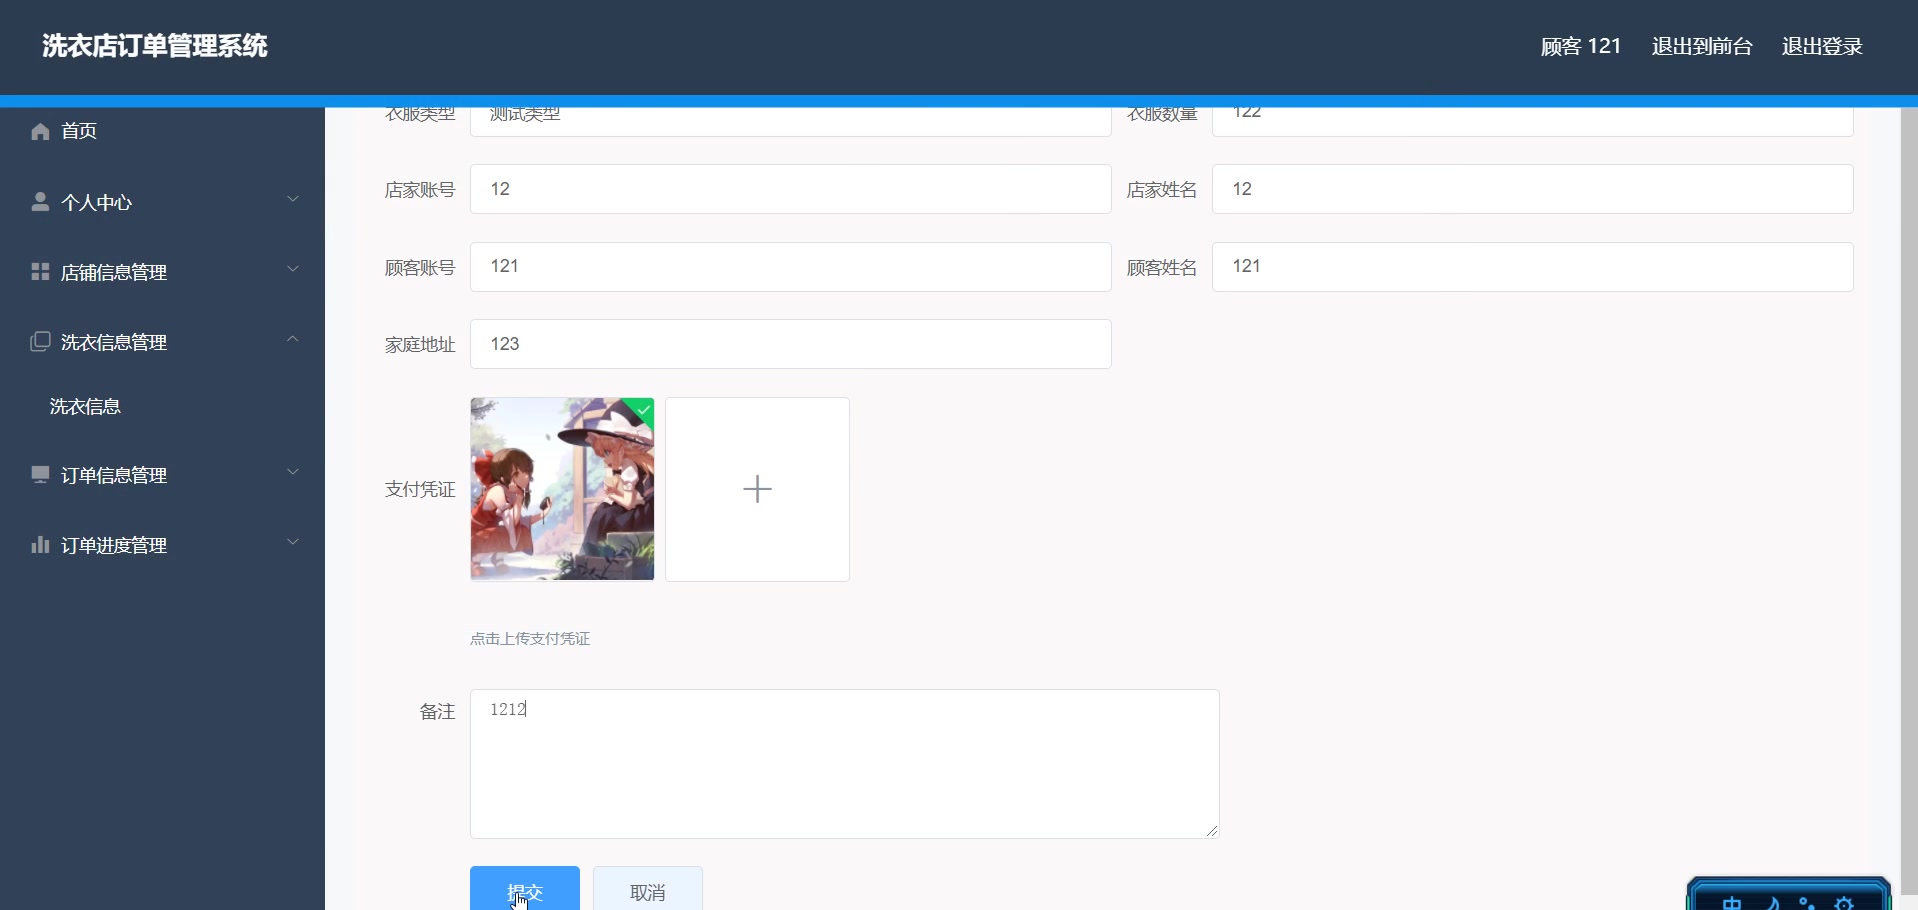Screen dimensions: 1918x910
Task: Expand the 订单信息管理 chevron
Action: (x=293, y=472)
